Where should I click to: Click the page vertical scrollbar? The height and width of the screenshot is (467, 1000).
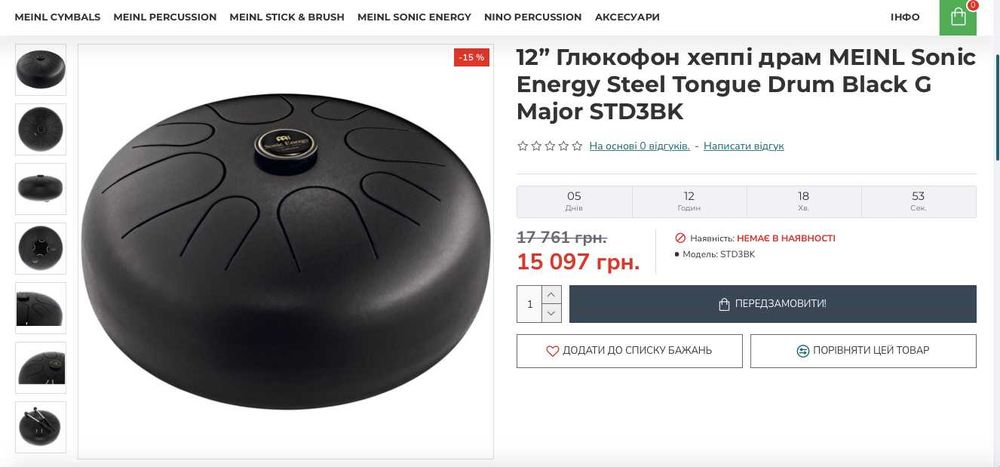pos(997,108)
